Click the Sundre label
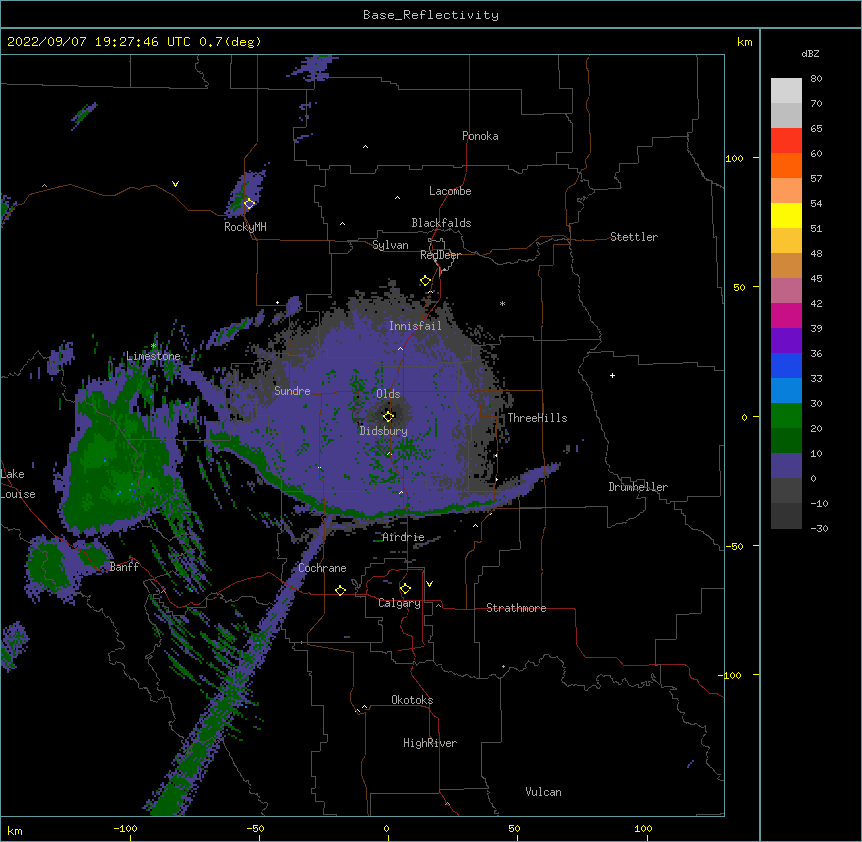 pyautogui.click(x=292, y=391)
